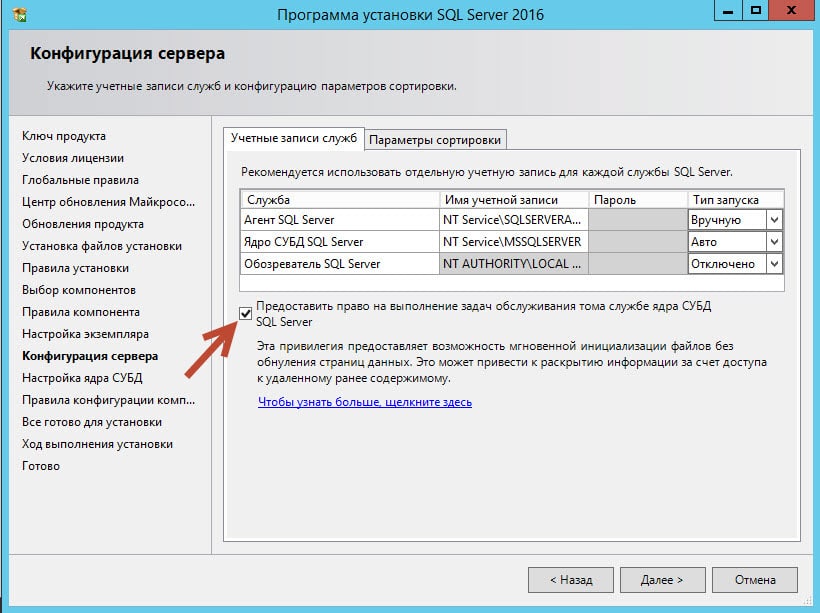Image resolution: width=820 pixels, height=613 pixels.
Task: Close the SQL Server 2016 setup window
Action: (792, 11)
